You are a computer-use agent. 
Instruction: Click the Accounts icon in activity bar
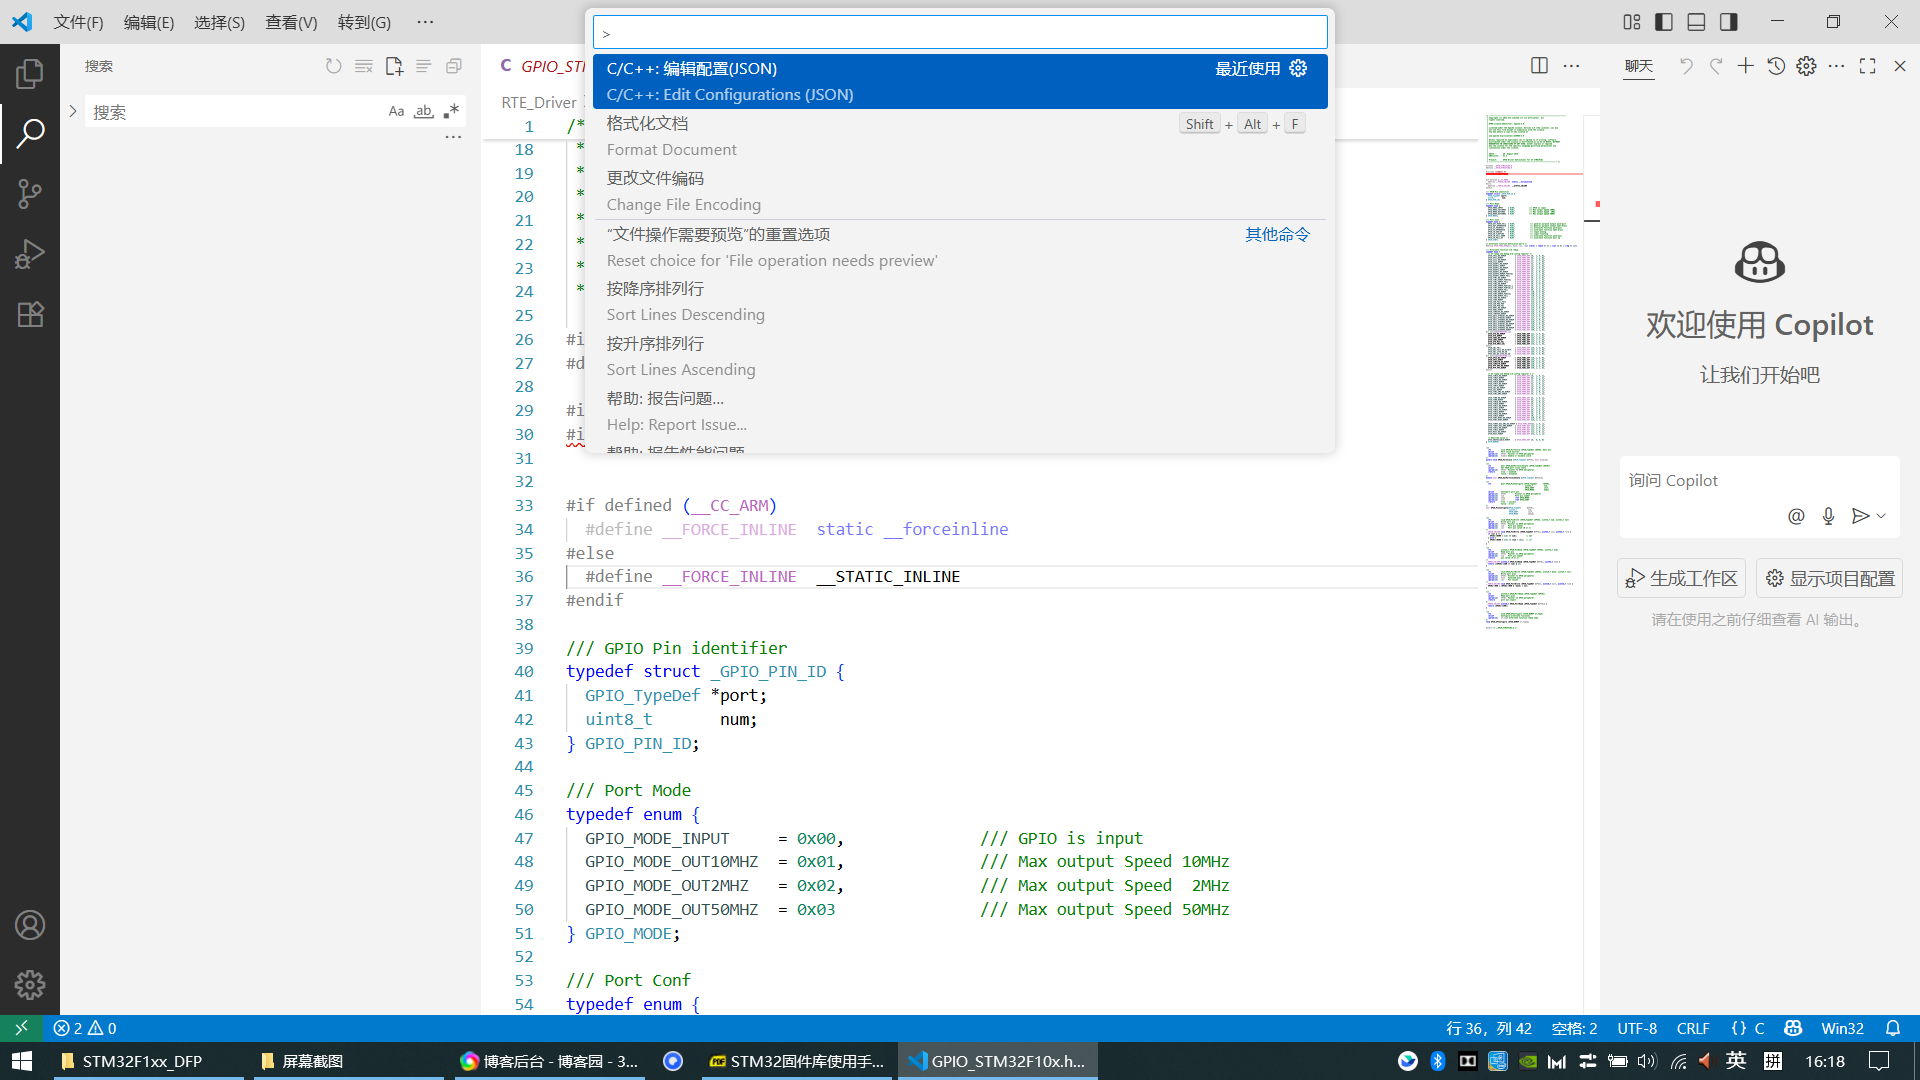click(30, 925)
